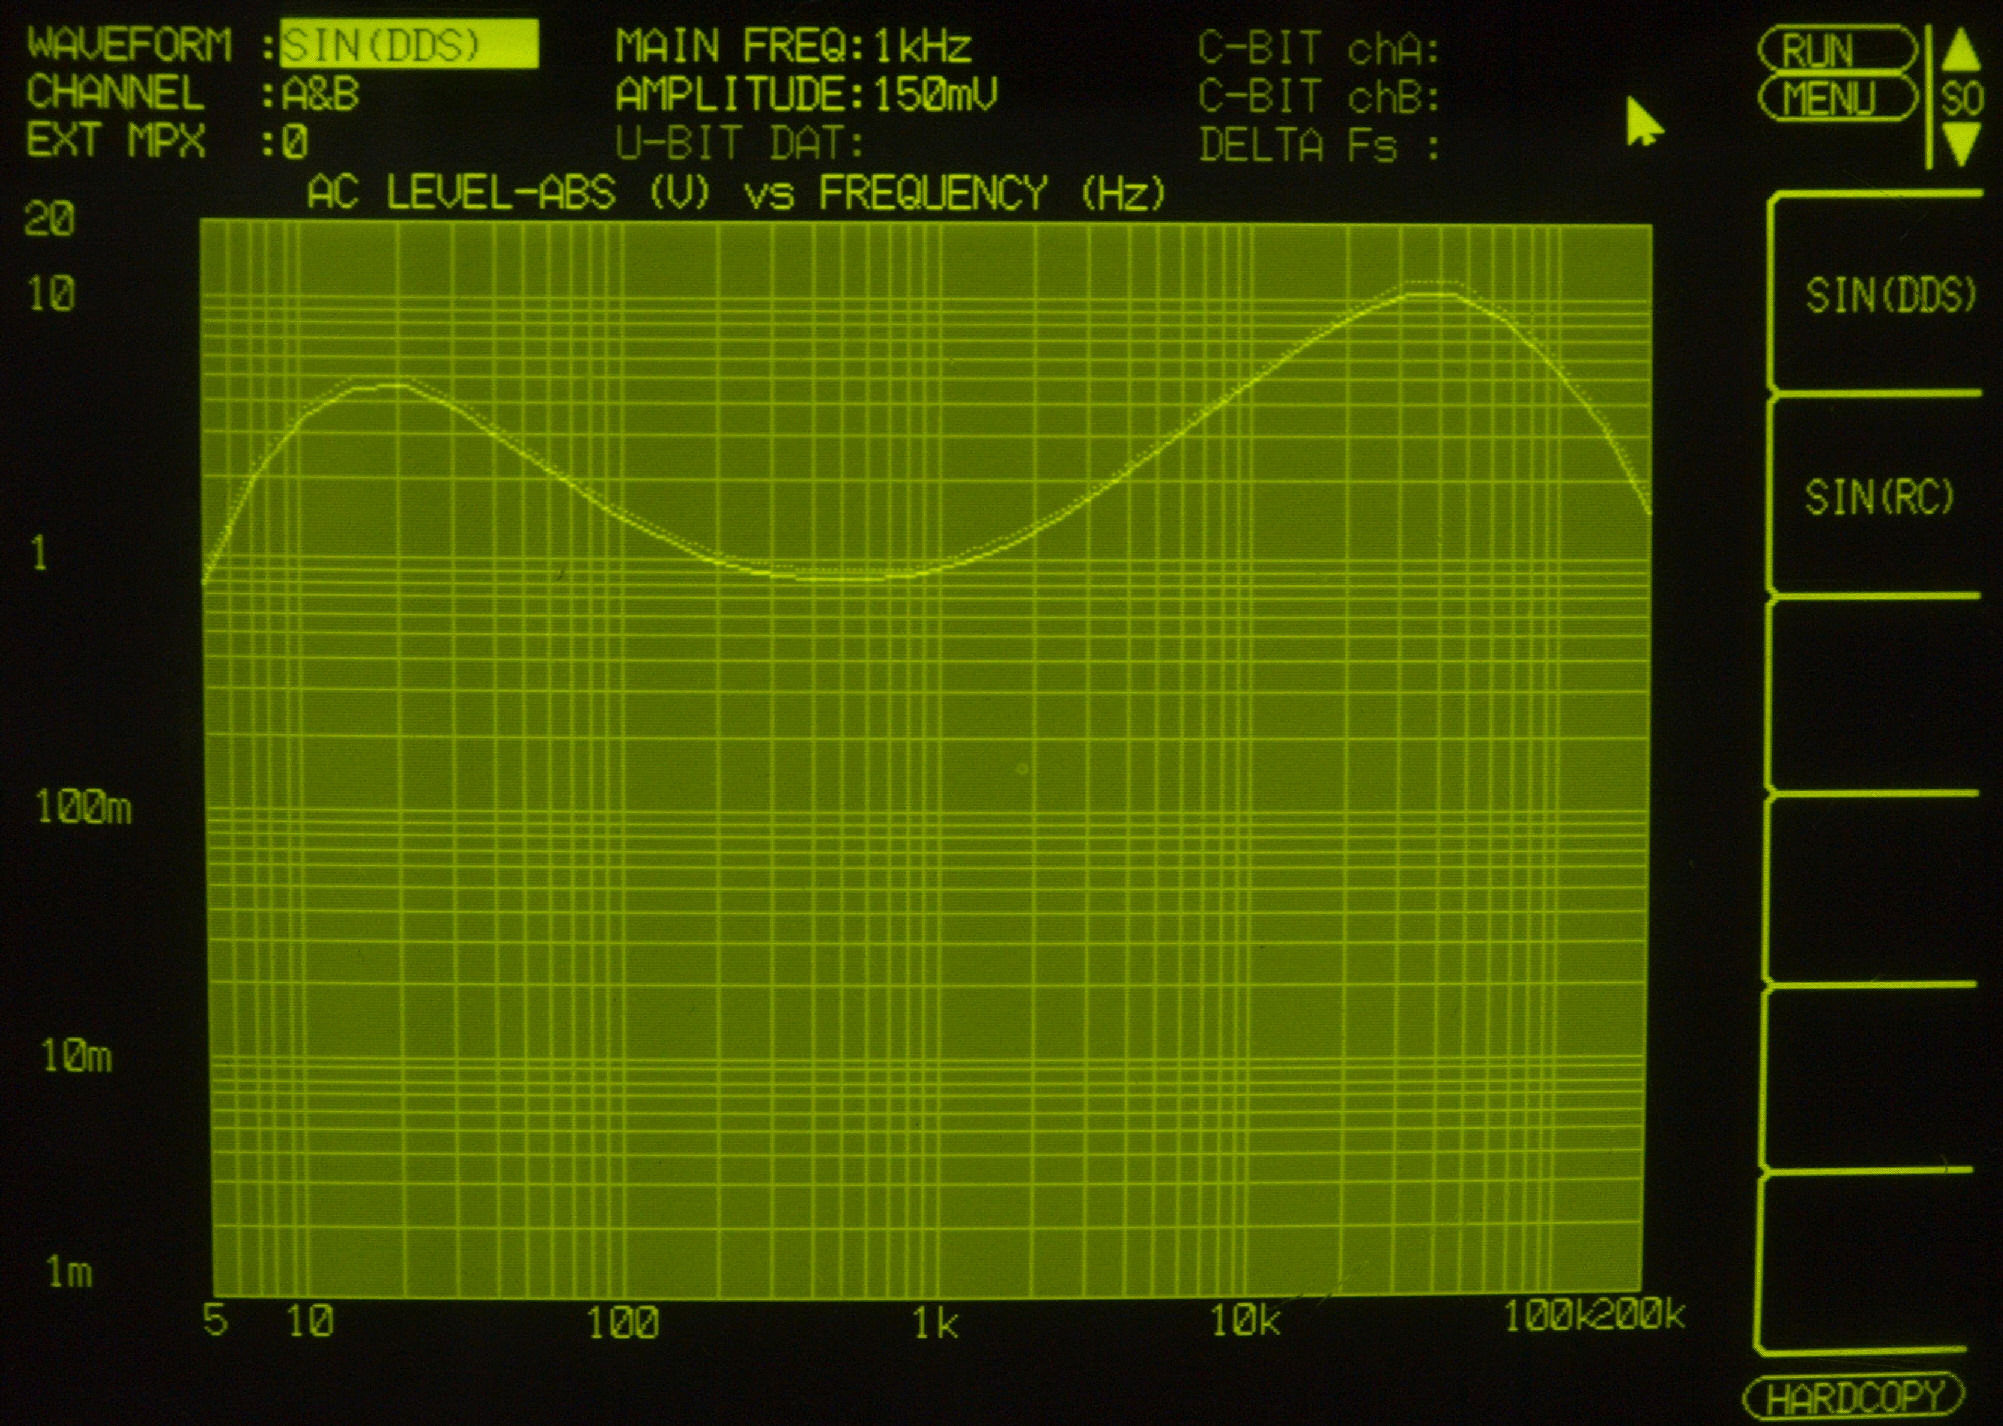Select the C-BIT chB field

tap(1319, 97)
